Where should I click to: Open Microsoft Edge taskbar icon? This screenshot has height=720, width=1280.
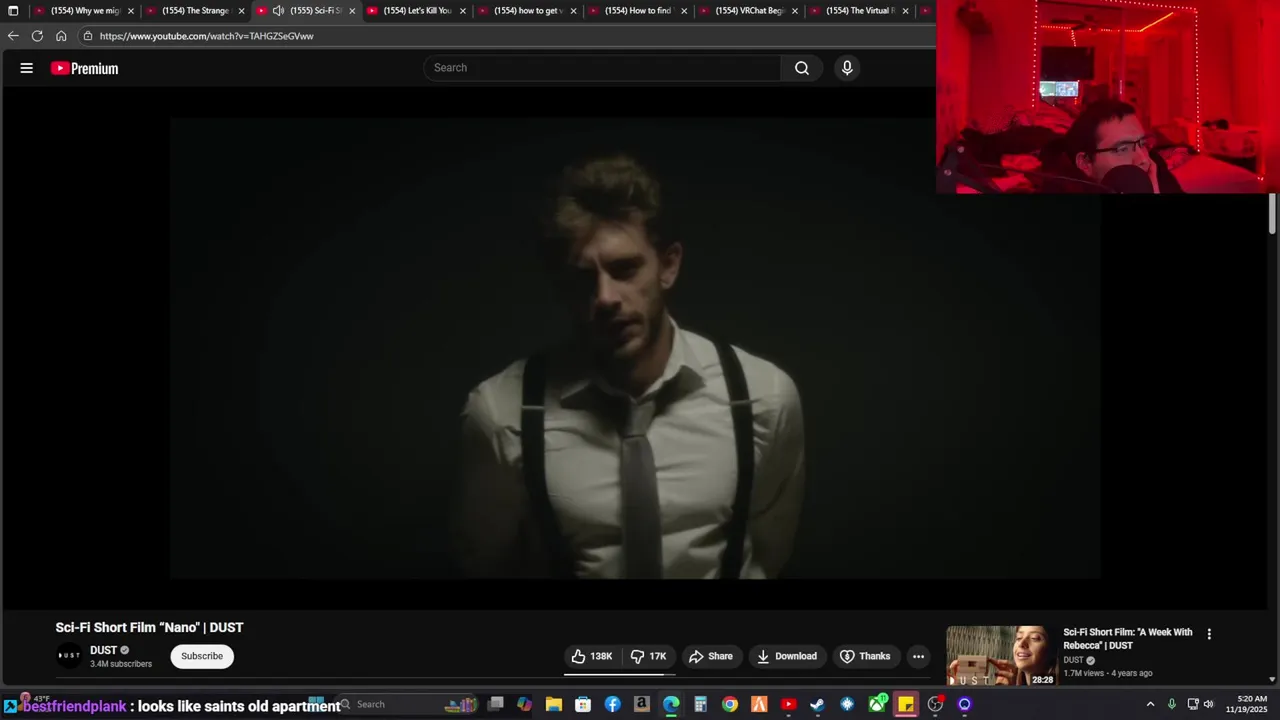point(671,704)
